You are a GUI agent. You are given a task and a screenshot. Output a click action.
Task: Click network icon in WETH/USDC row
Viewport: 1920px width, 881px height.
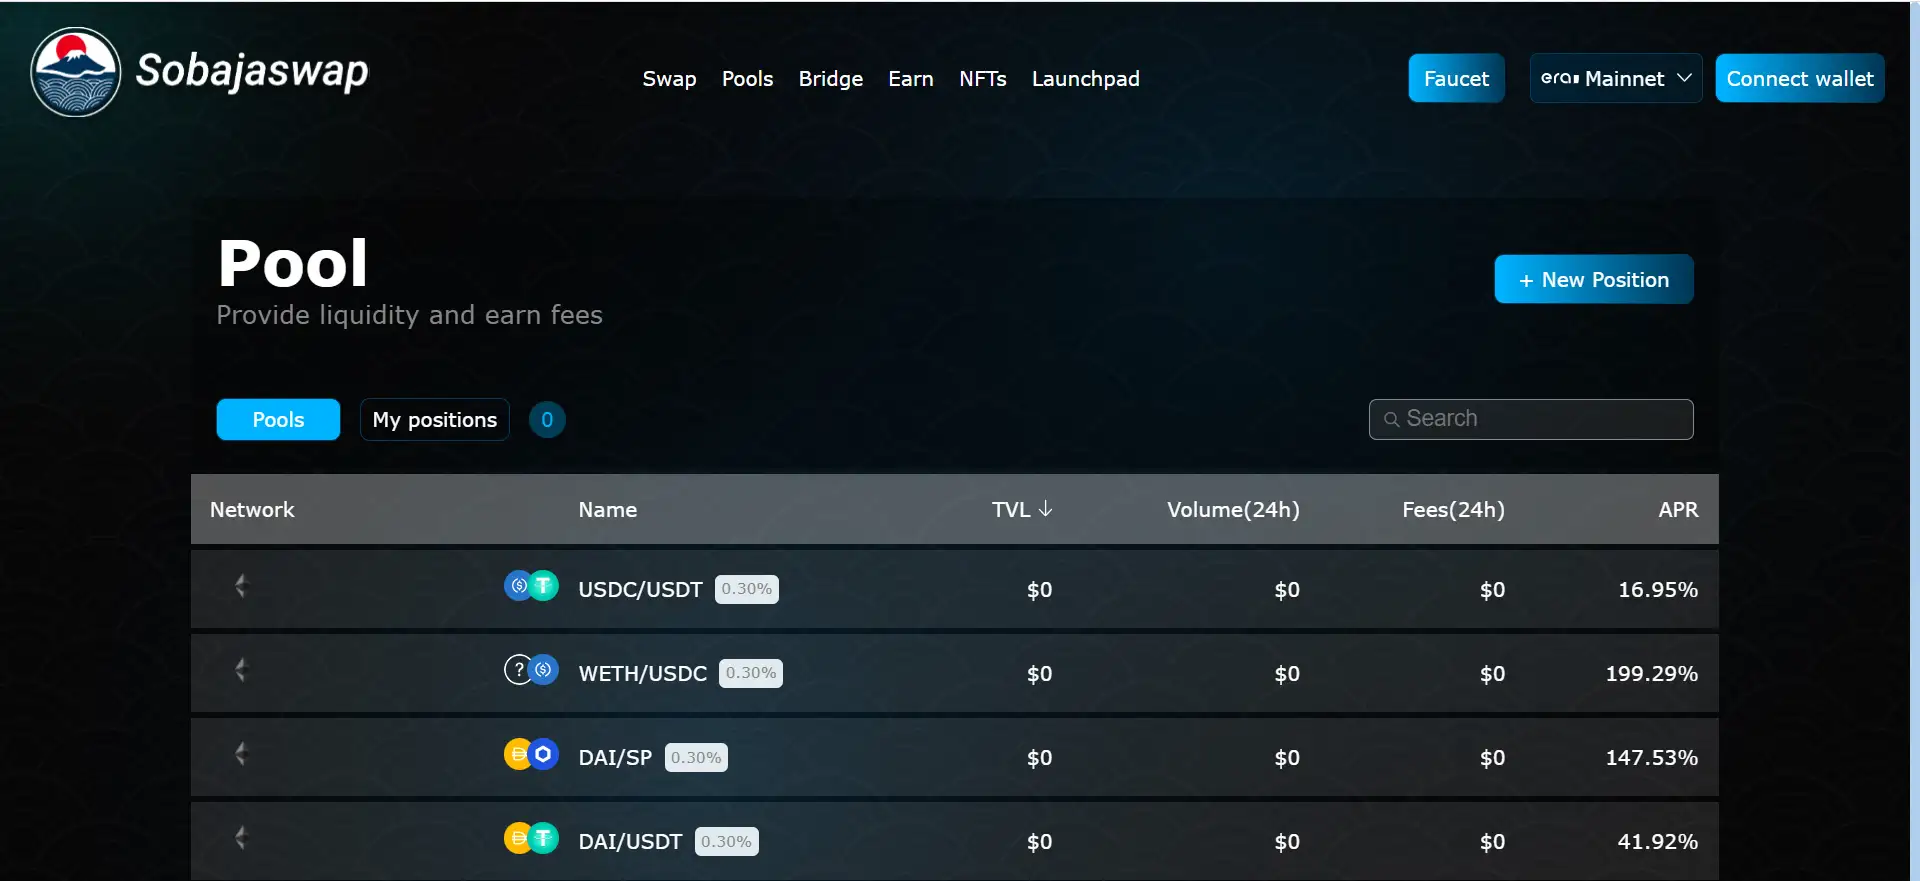(240, 671)
